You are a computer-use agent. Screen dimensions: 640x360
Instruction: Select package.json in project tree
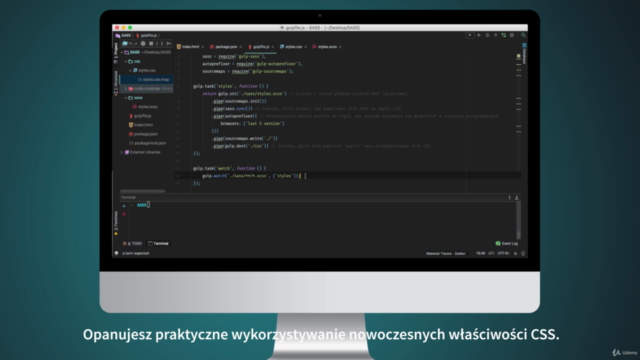(x=147, y=134)
